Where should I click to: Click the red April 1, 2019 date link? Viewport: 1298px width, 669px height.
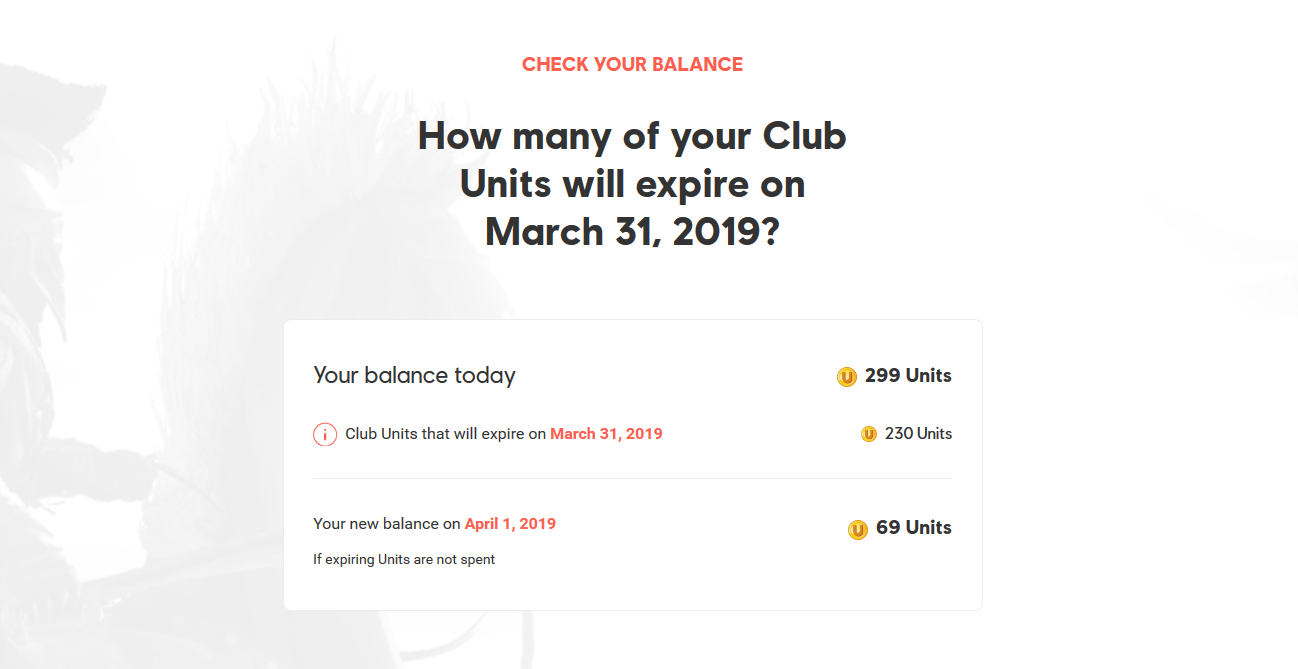(510, 524)
